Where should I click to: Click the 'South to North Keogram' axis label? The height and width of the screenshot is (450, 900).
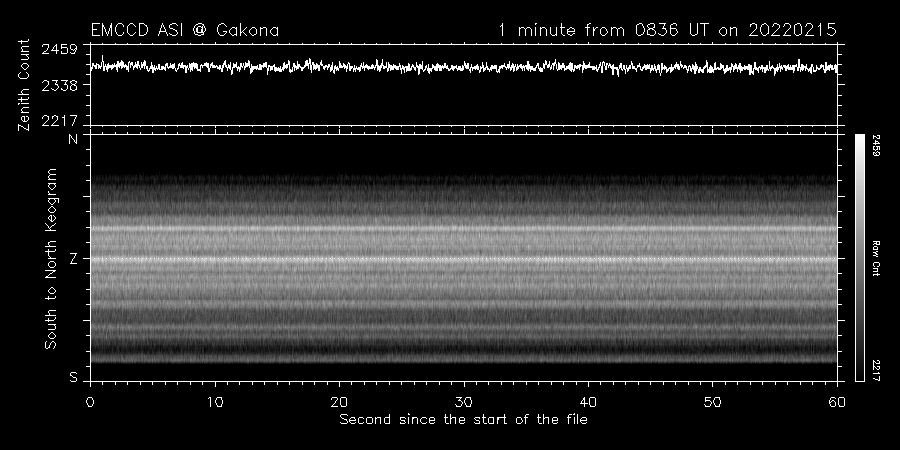[x=51, y=258]
